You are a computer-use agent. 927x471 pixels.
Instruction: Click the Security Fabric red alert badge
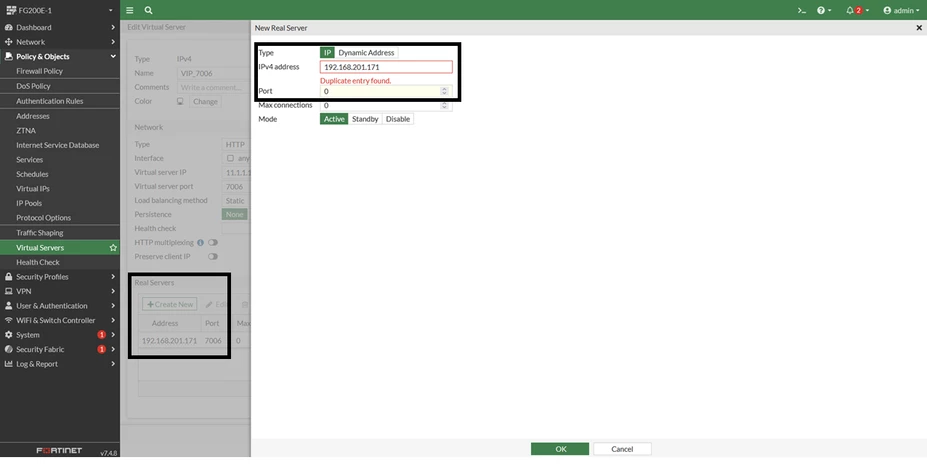click(x=102, y=349)
